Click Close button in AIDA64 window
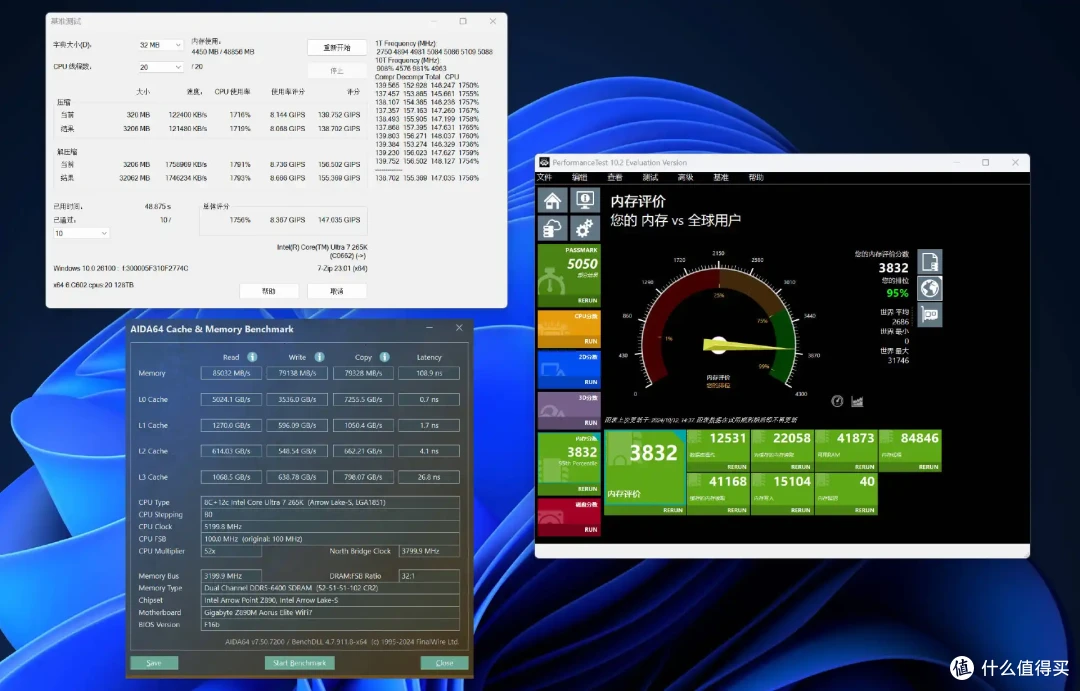Image resolution: width=1080 pixels, height=691 pixels. tap(444, 663)
